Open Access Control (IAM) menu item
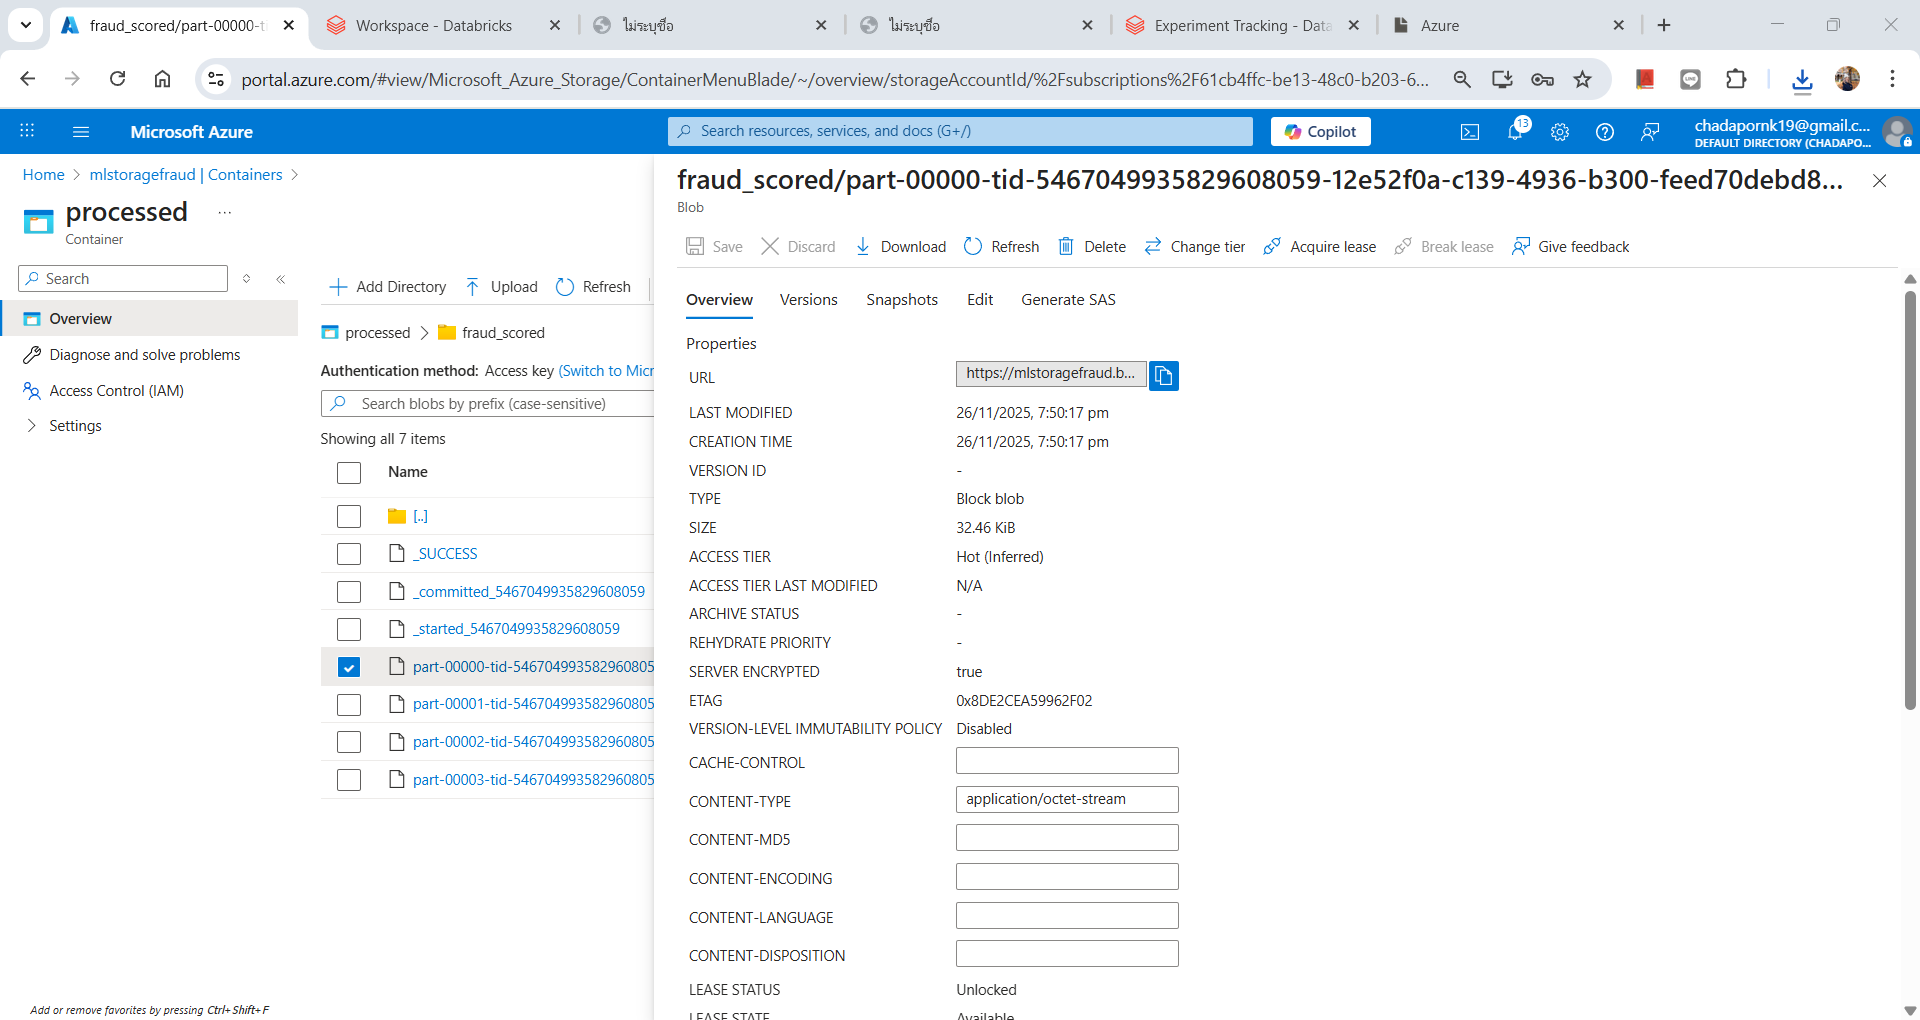The image size is (1920, 1020). (117, 391)
